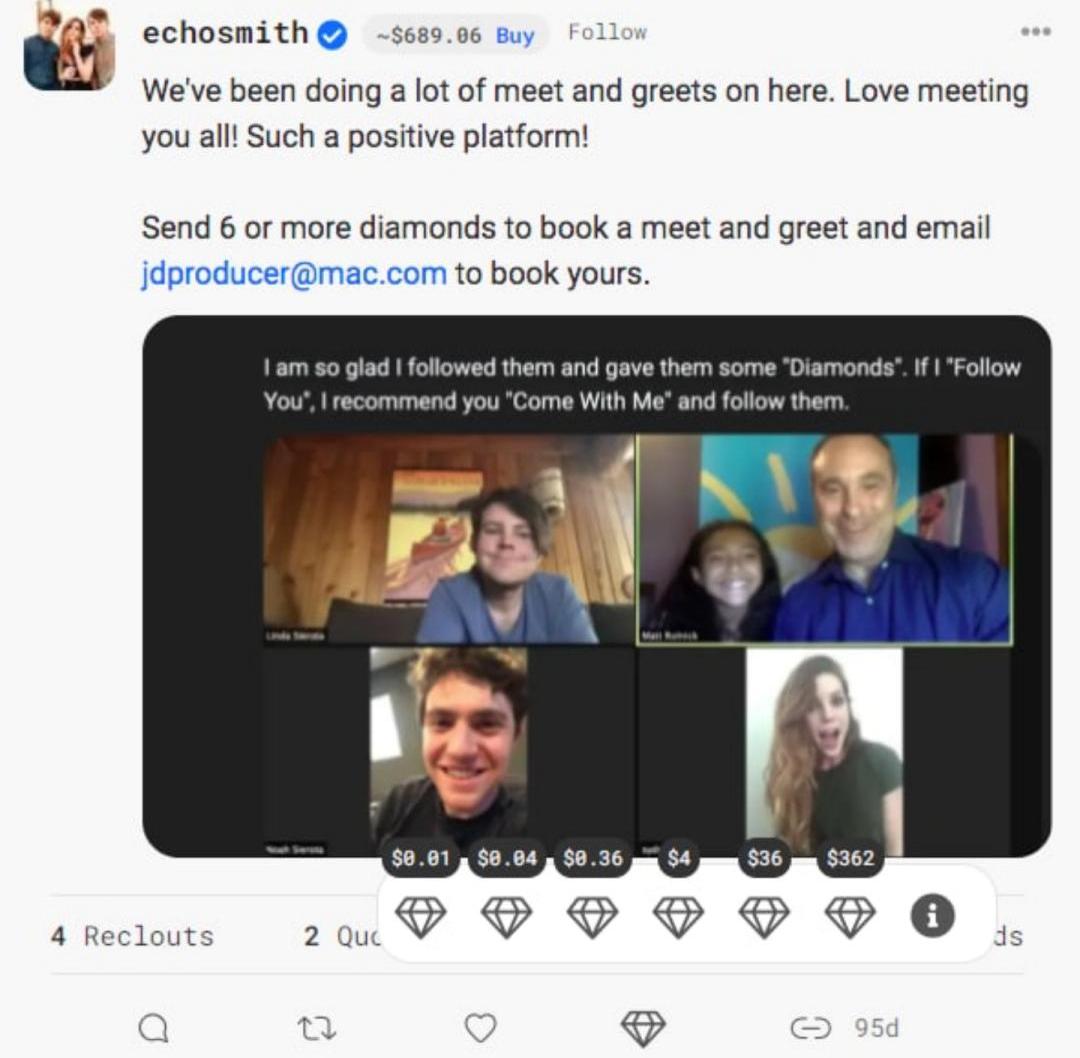1080x1058 pixels.
Task: Open the three-dot post options menu
Action: tap(1036, 32)
